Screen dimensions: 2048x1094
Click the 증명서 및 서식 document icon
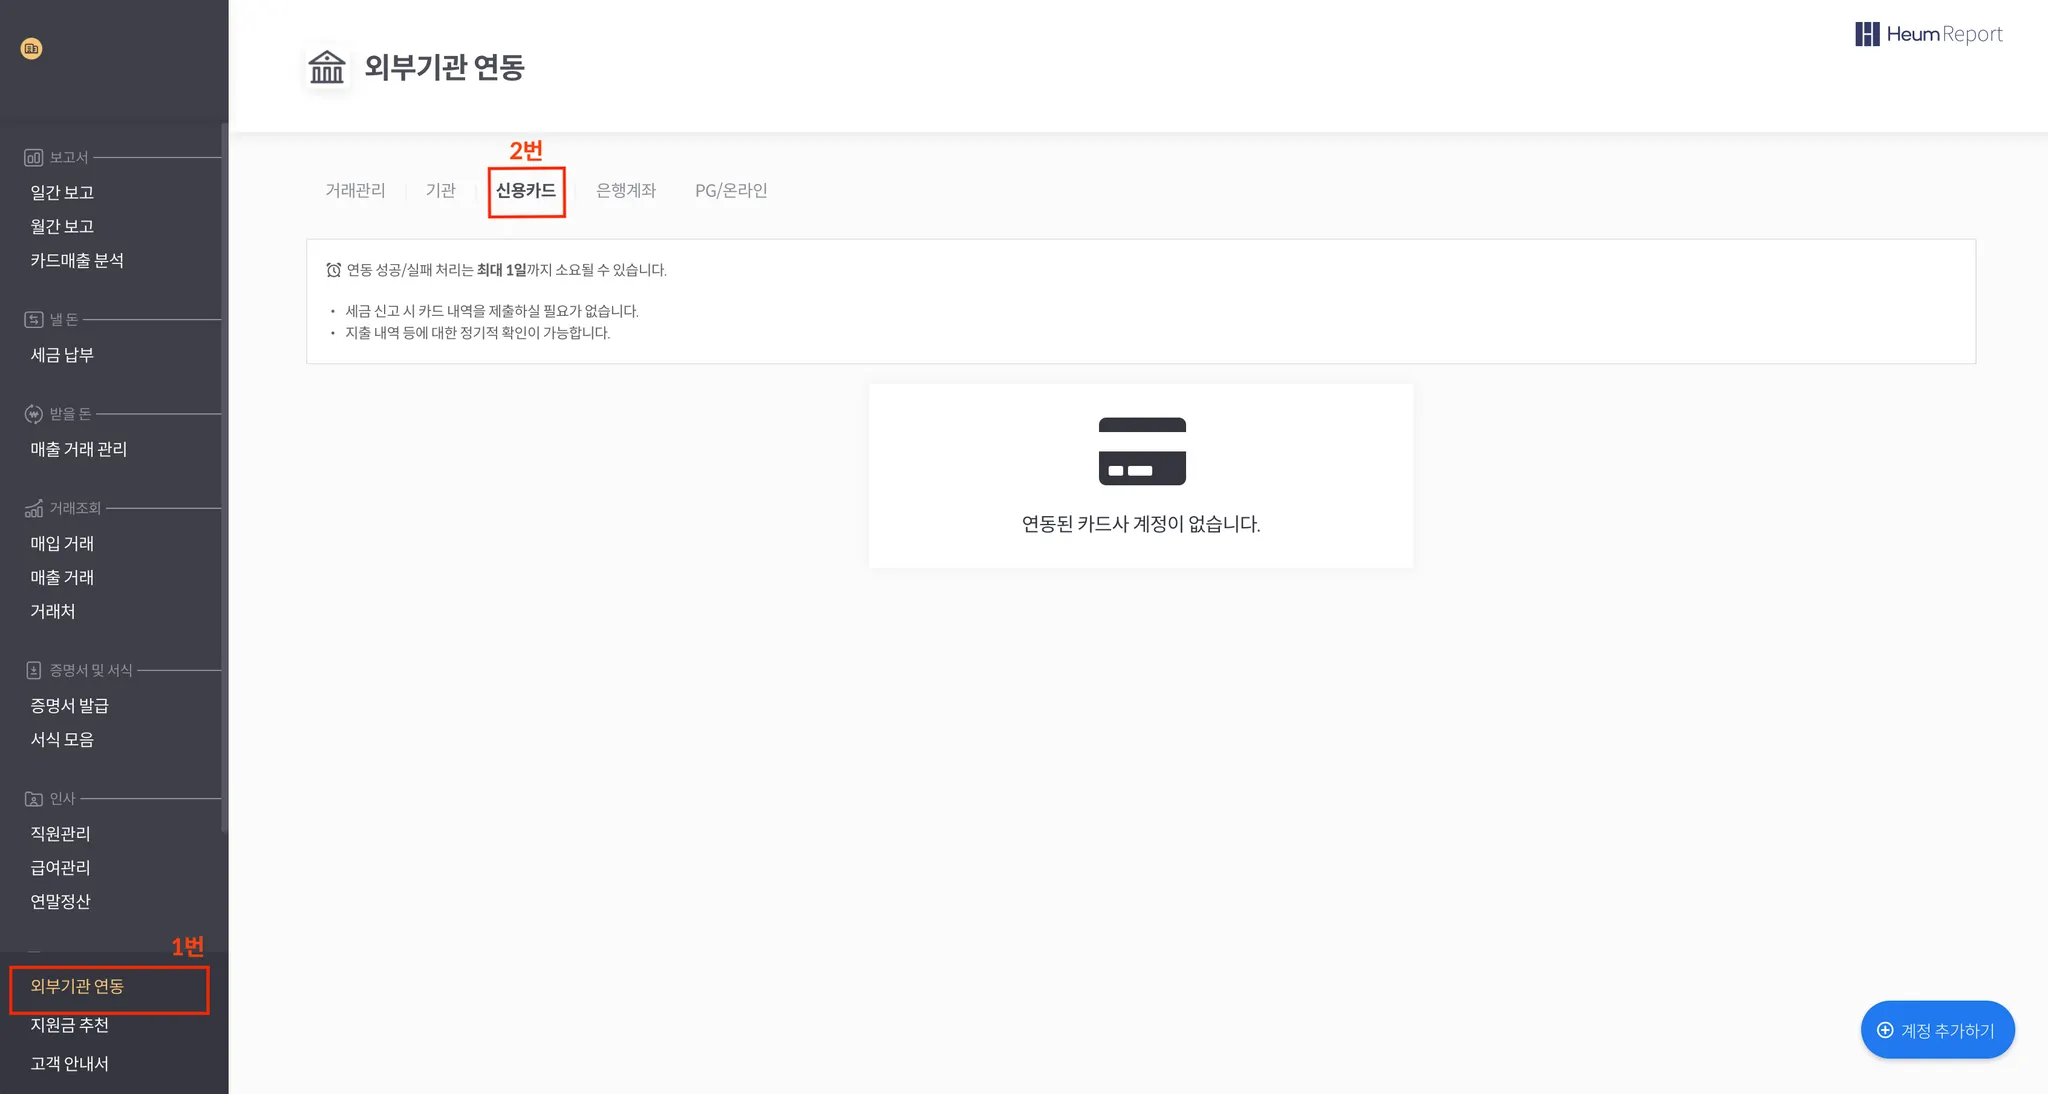pos(33,670)
